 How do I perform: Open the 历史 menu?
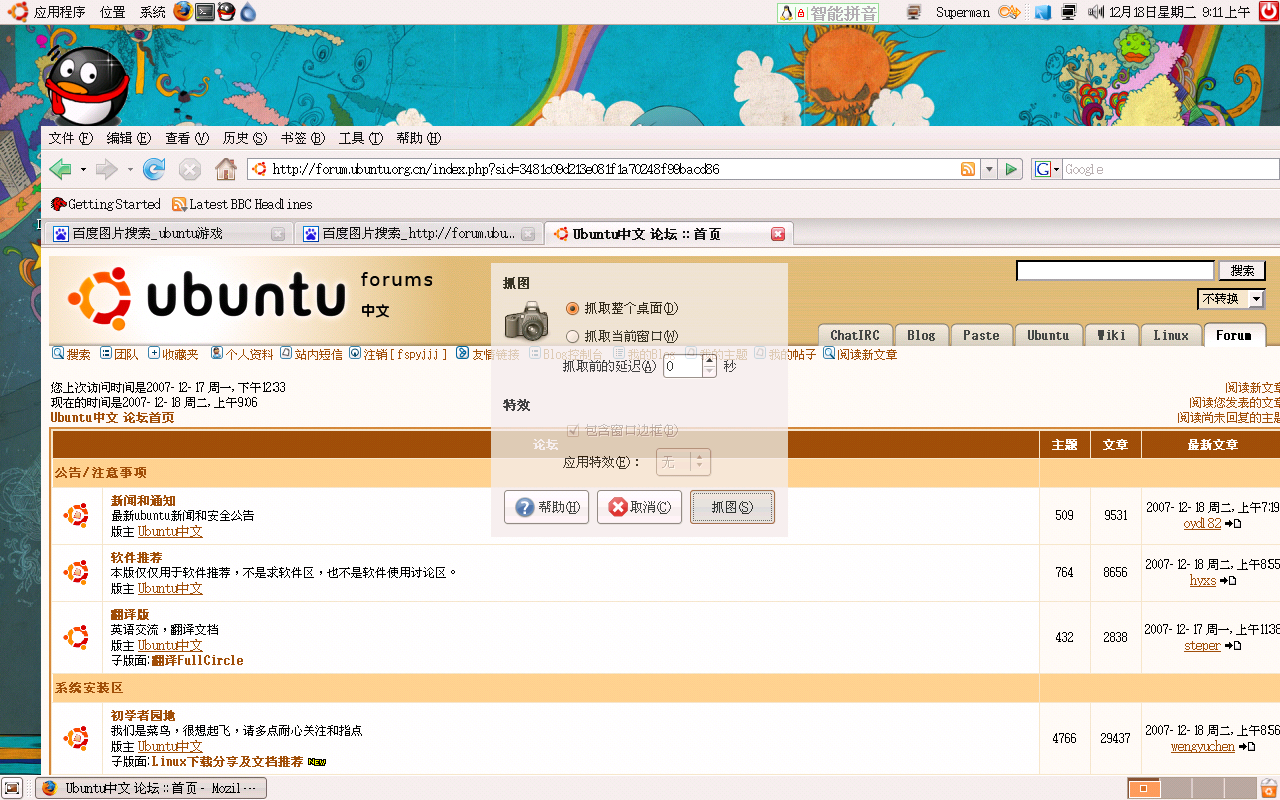[x=245, y=138]
